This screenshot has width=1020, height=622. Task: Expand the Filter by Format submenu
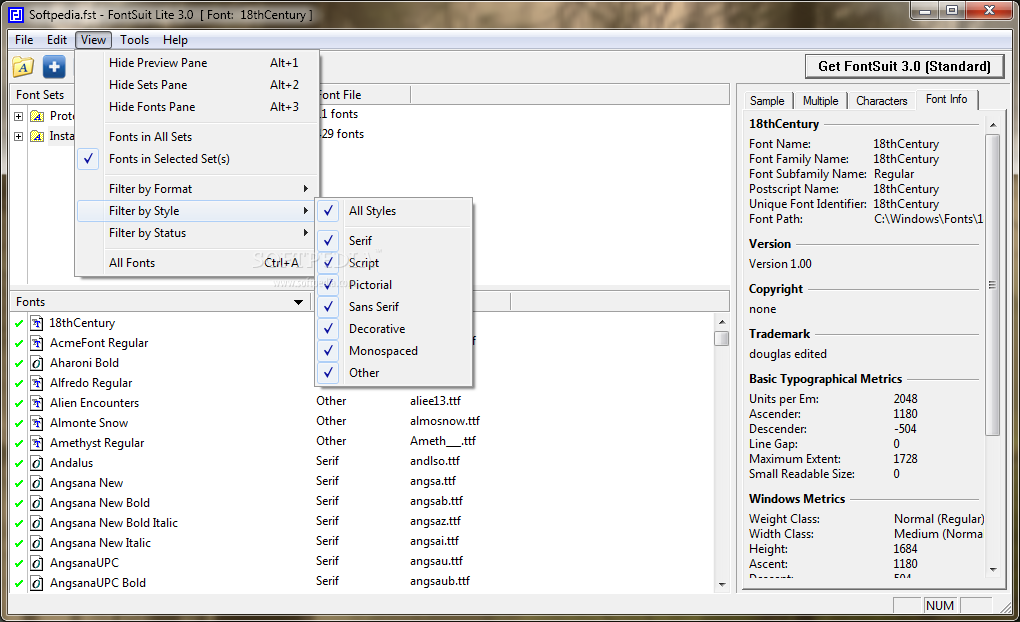pos(197,189)
